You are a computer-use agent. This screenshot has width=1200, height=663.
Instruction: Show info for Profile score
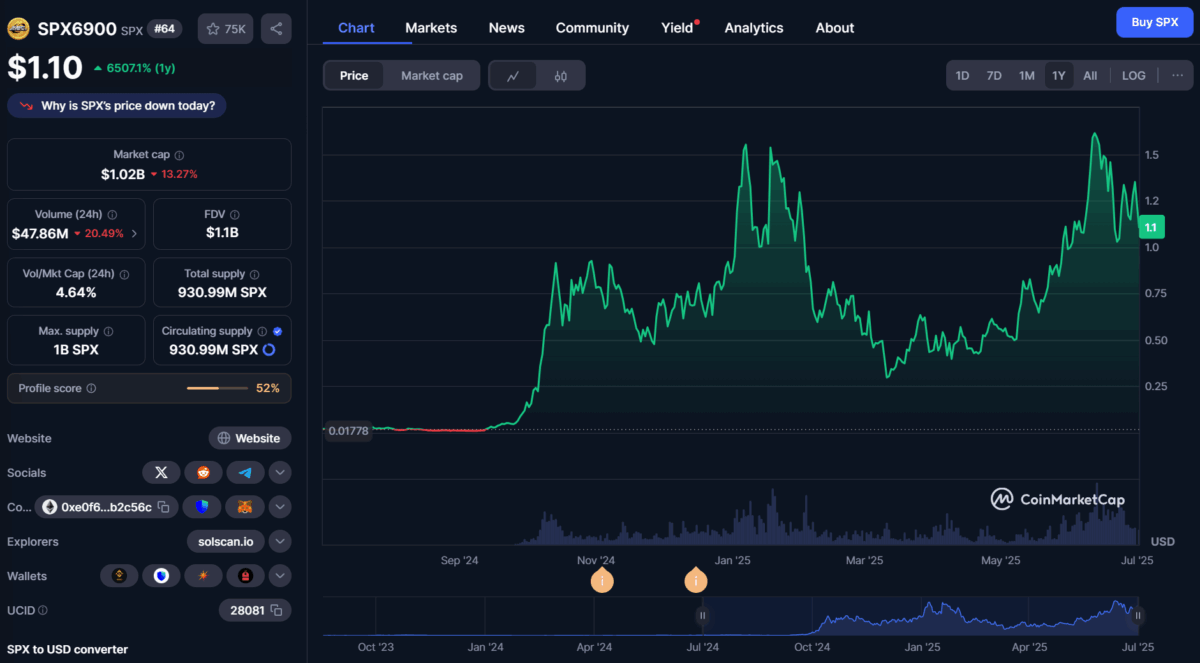[91, 388]
